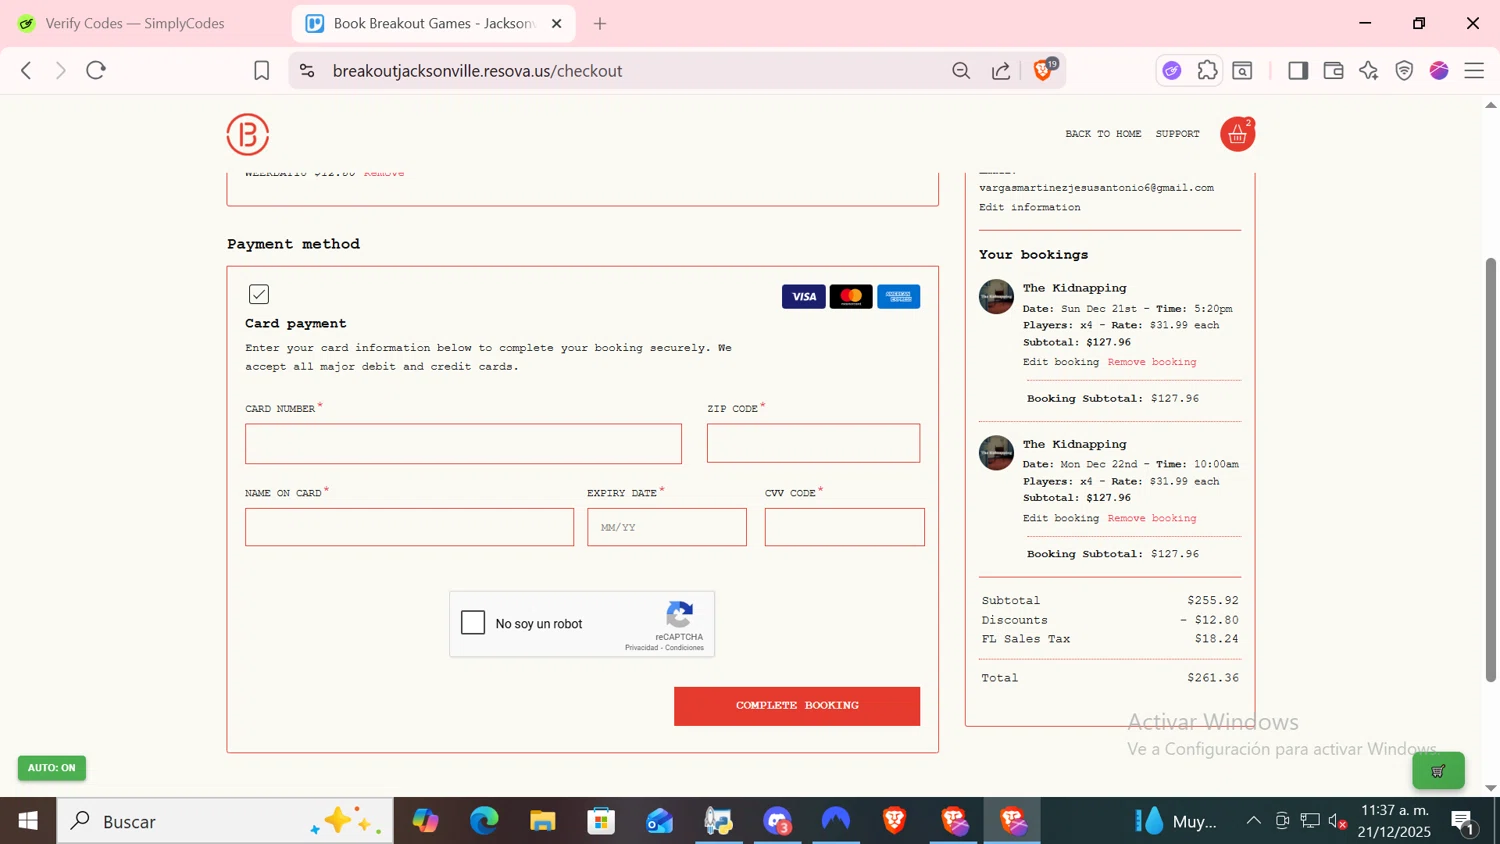Click the tab search toolbar icon
Screen dimensions: 1500x844
[1243, 71]
